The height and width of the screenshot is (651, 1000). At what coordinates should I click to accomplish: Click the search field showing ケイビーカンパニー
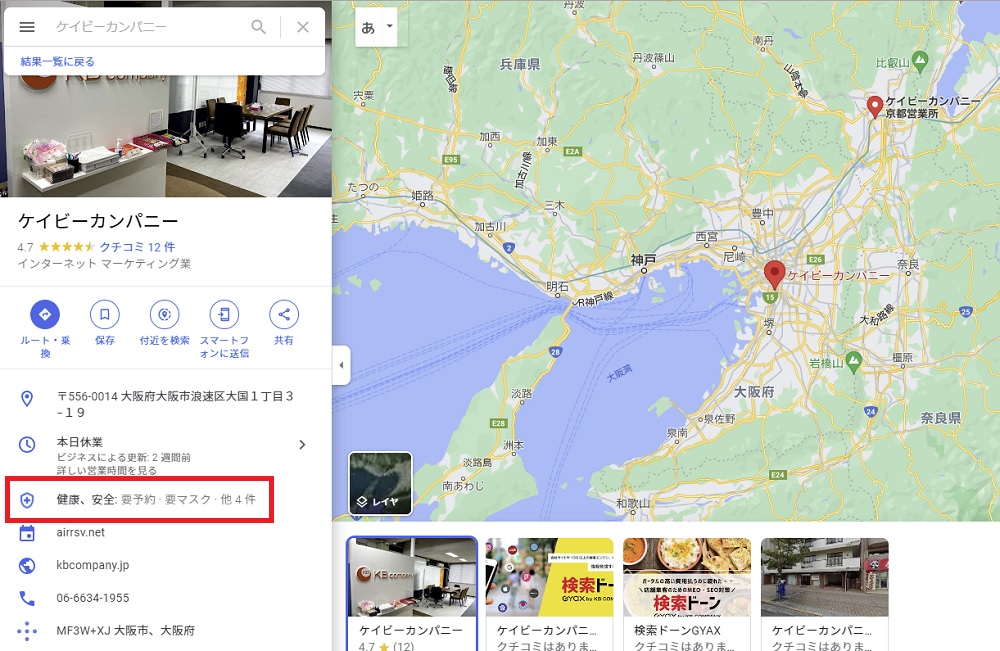pyautogui.click(x=147, y=27)
